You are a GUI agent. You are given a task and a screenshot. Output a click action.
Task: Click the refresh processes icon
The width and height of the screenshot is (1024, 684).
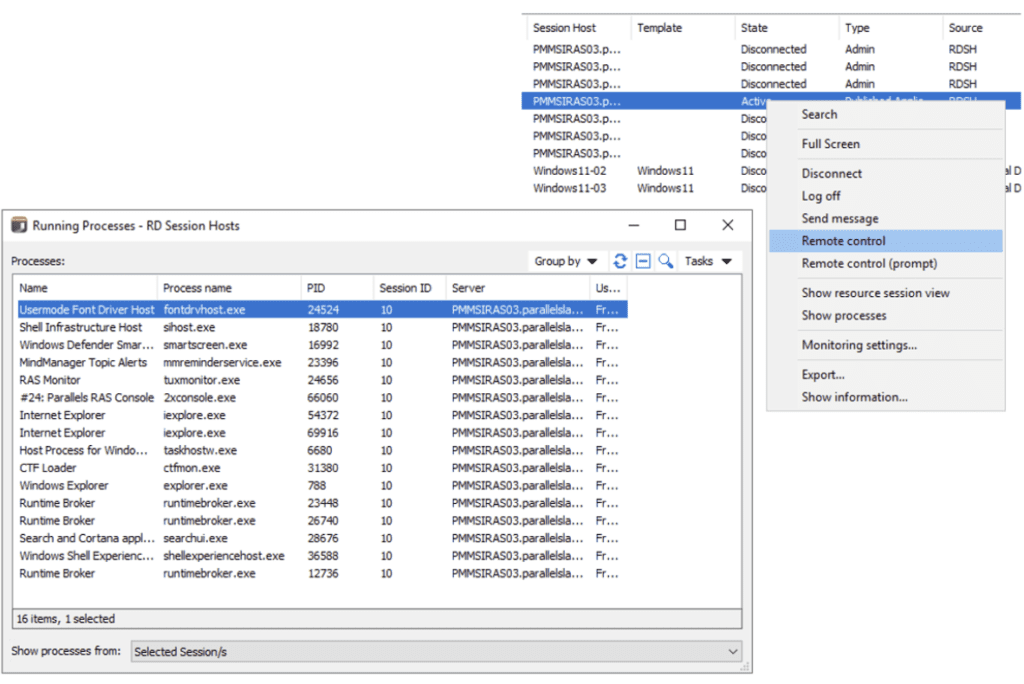point(620,261)
